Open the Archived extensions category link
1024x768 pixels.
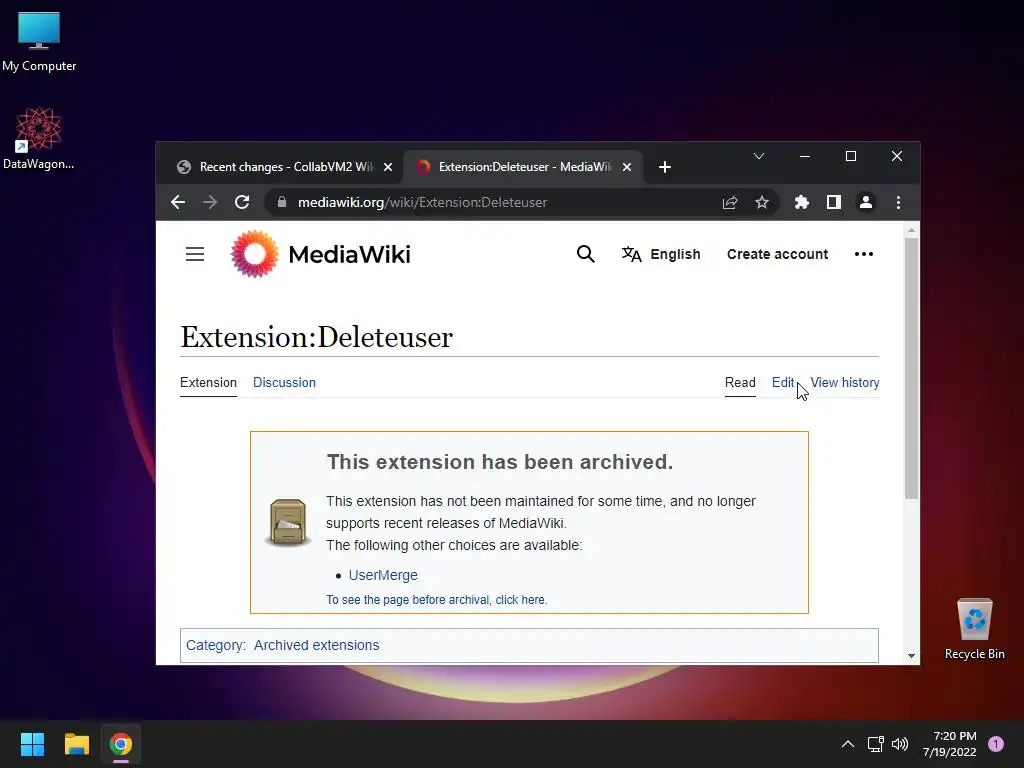click(x=316, y=645)
